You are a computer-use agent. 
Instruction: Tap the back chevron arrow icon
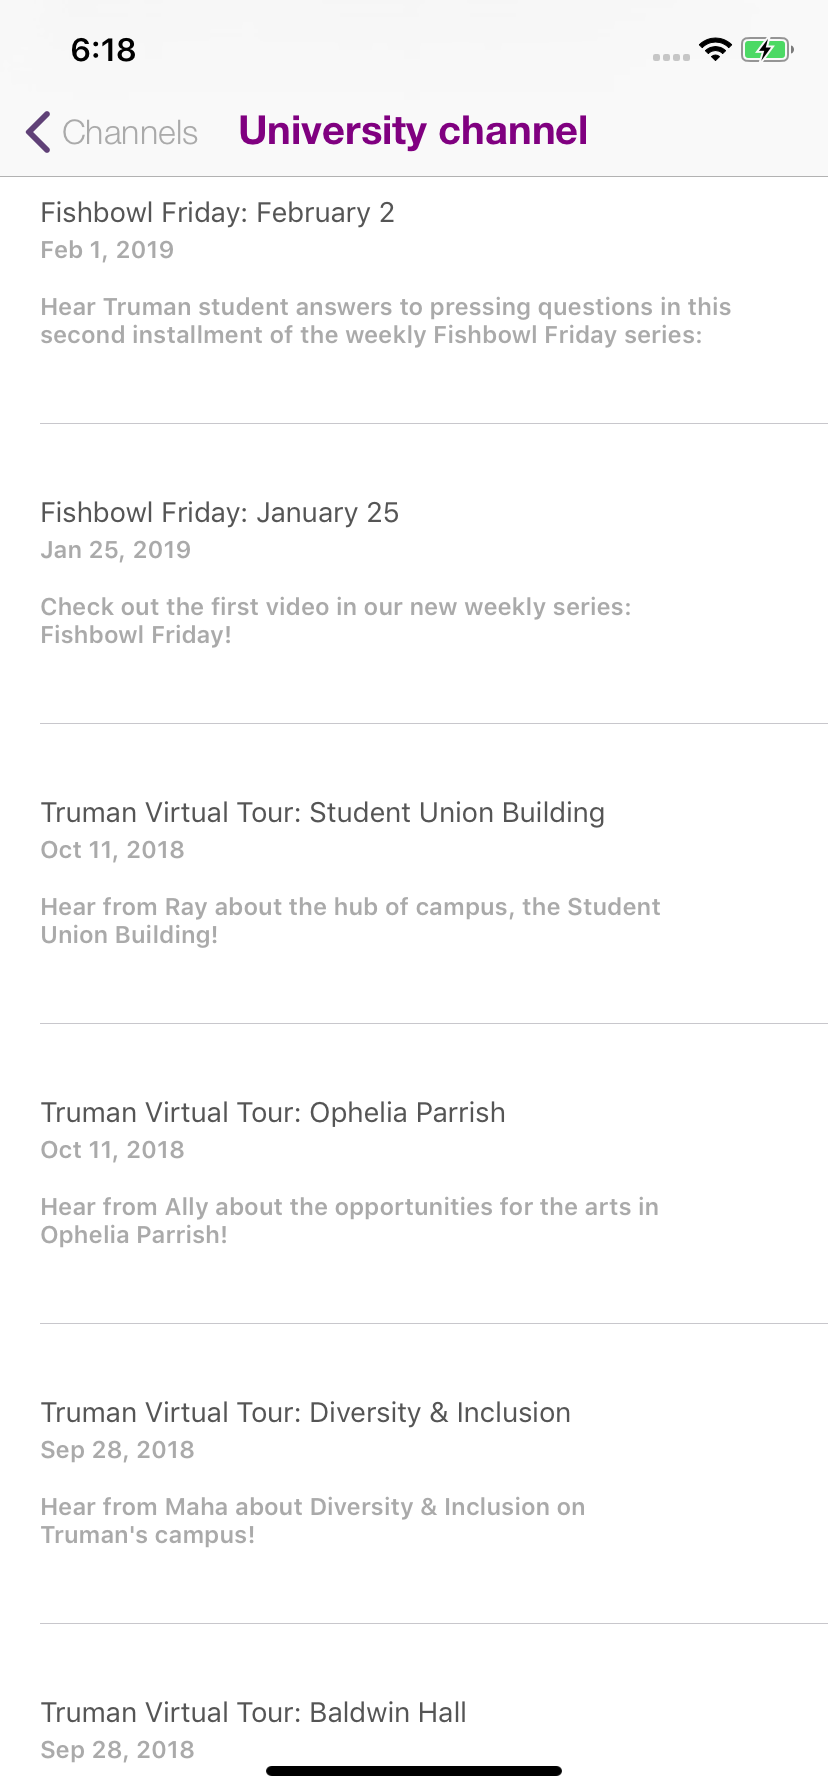click(38, 132)
